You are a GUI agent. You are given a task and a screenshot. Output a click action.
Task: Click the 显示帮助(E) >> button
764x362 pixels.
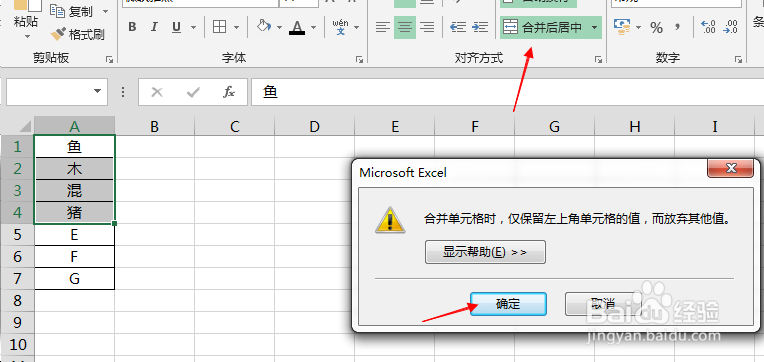pos(485,252)
